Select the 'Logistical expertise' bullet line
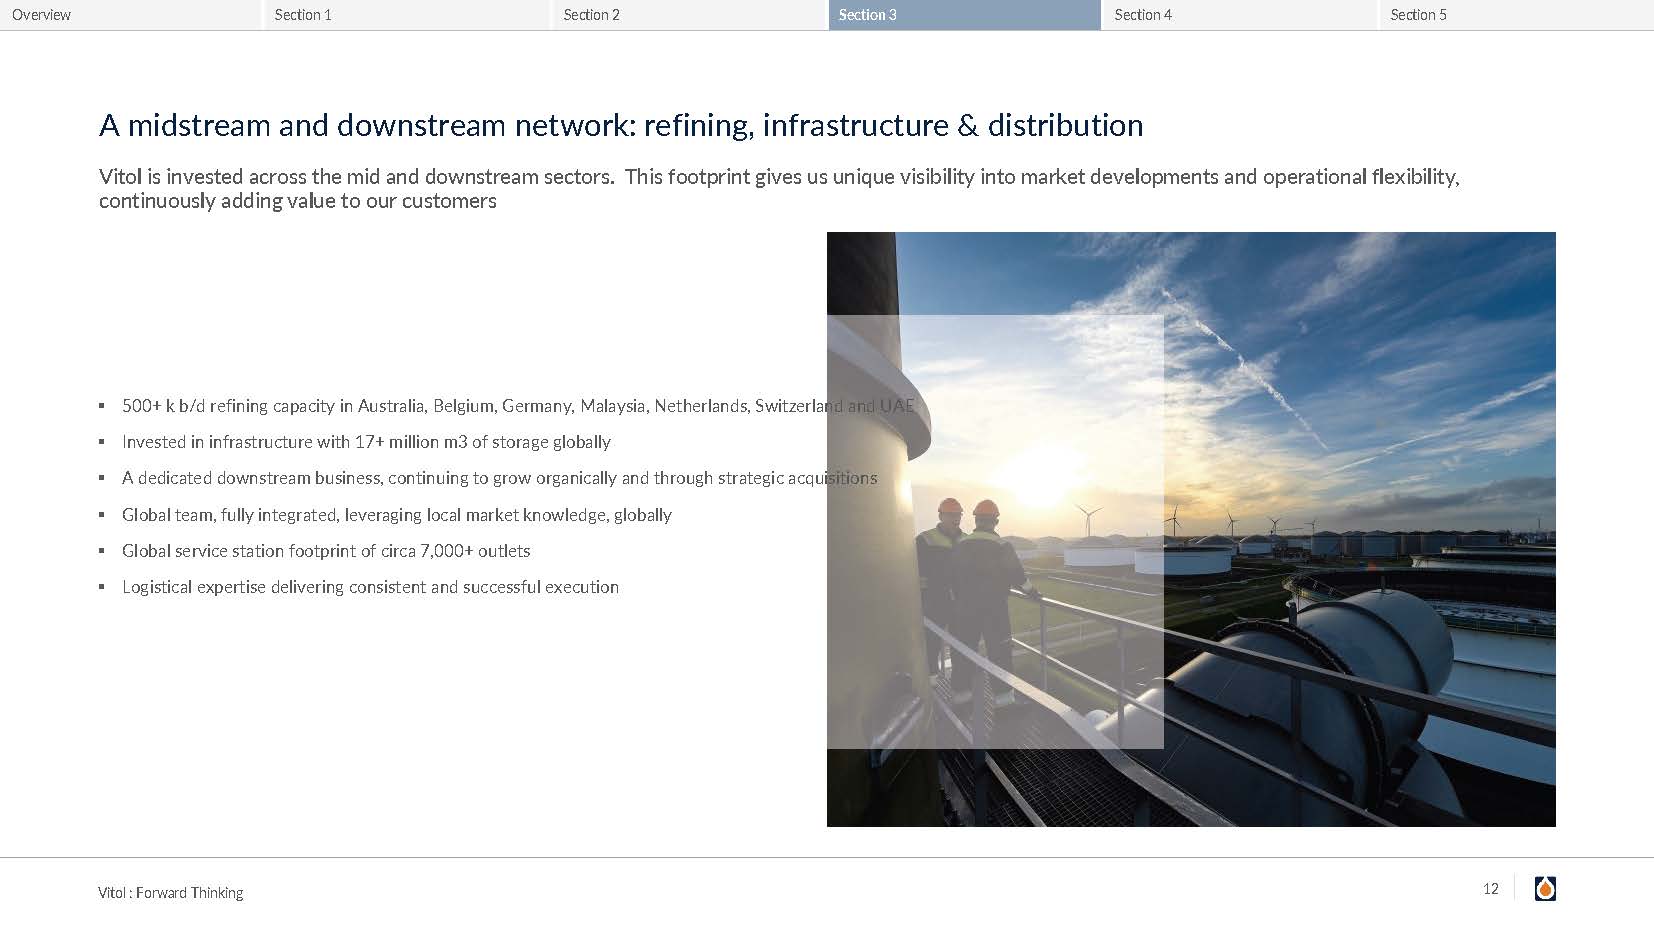1654x930 pixels. tap(370, 587)
